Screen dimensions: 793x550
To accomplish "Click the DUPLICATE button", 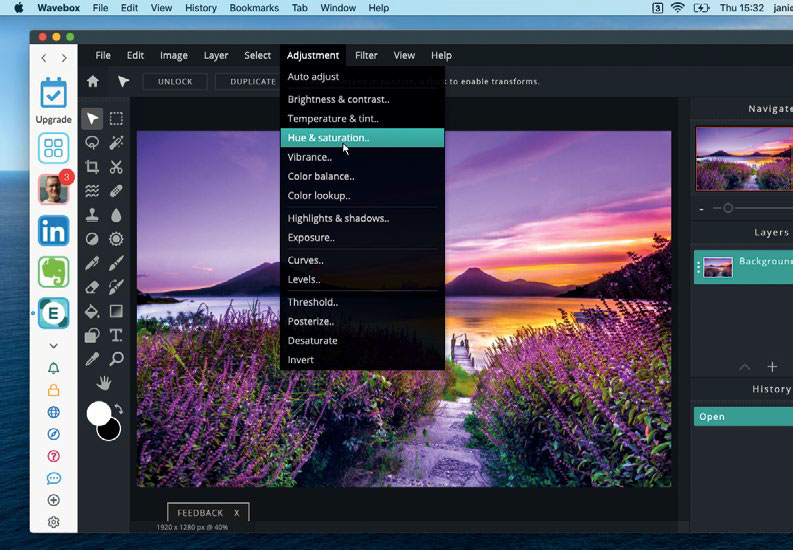I will click(247, 81).
